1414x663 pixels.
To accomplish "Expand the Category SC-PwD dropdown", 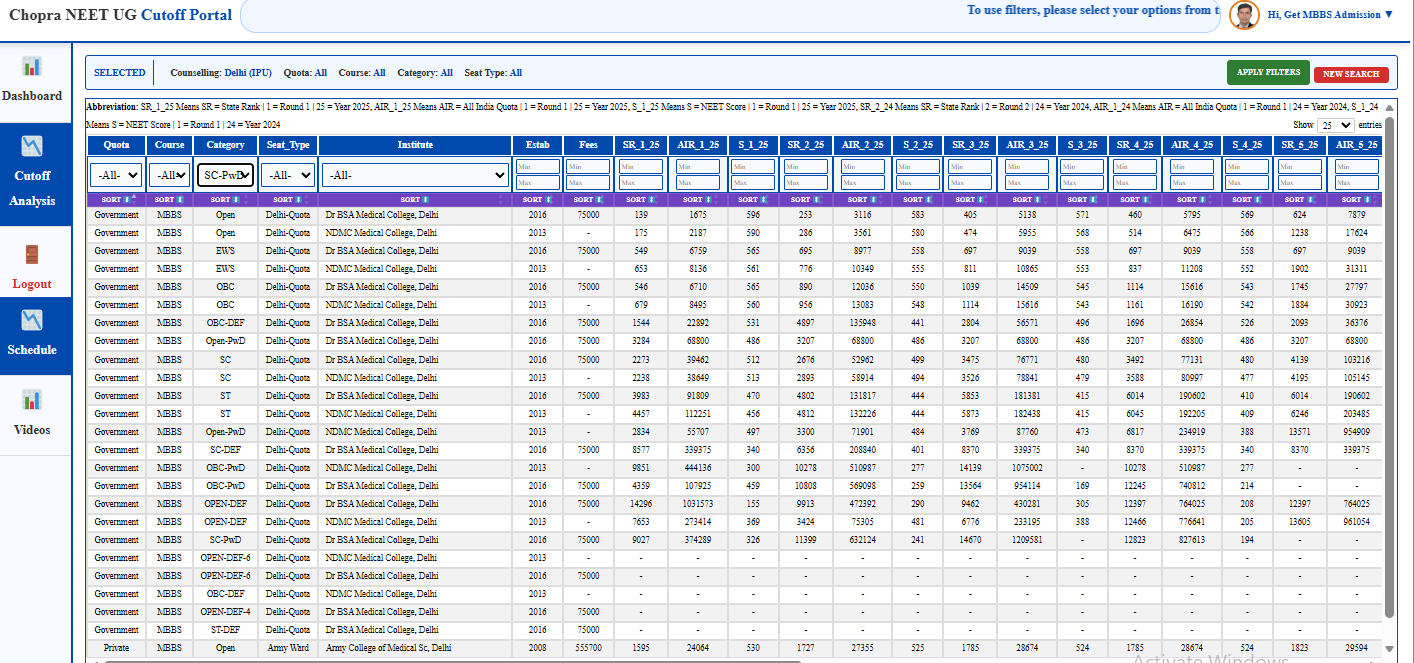I will (225, 176).
